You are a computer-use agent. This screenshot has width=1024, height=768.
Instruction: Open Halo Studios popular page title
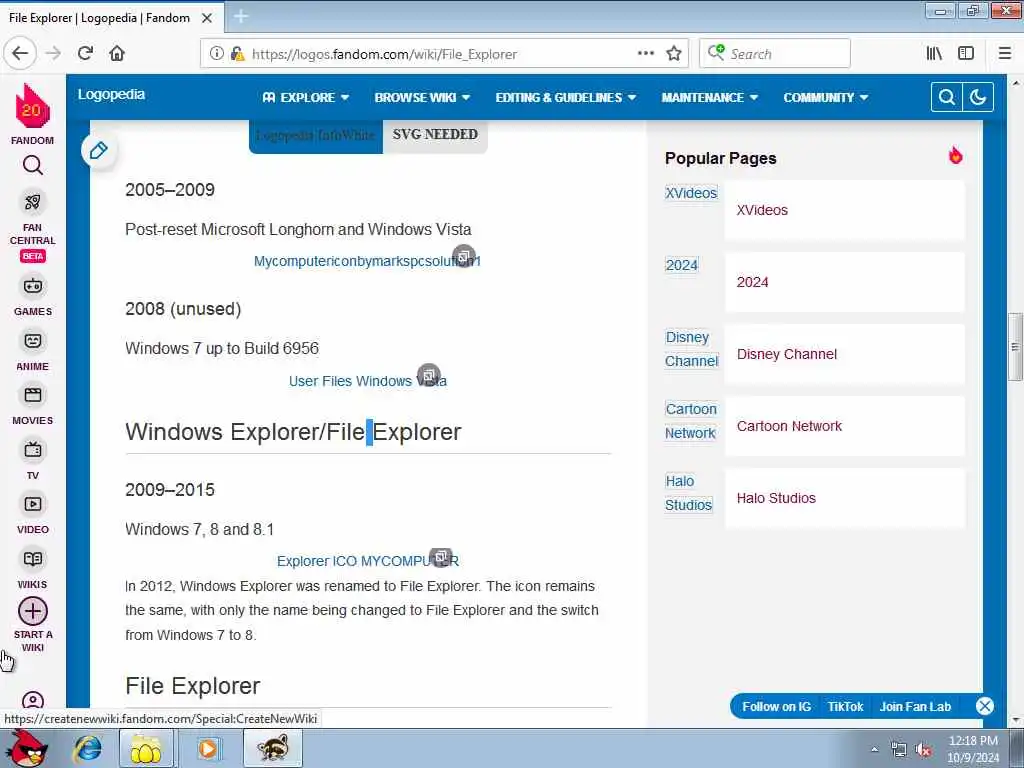click(776, 498)
